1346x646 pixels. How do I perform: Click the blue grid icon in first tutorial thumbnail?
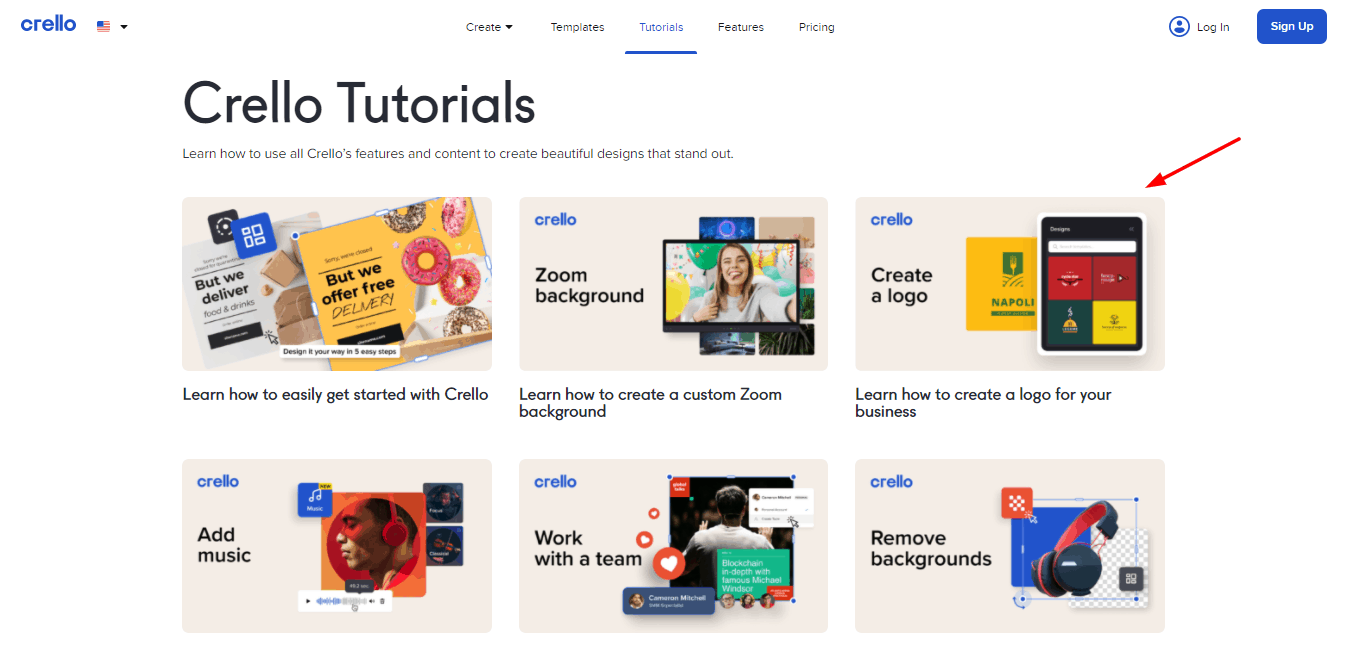pos(254,236)
